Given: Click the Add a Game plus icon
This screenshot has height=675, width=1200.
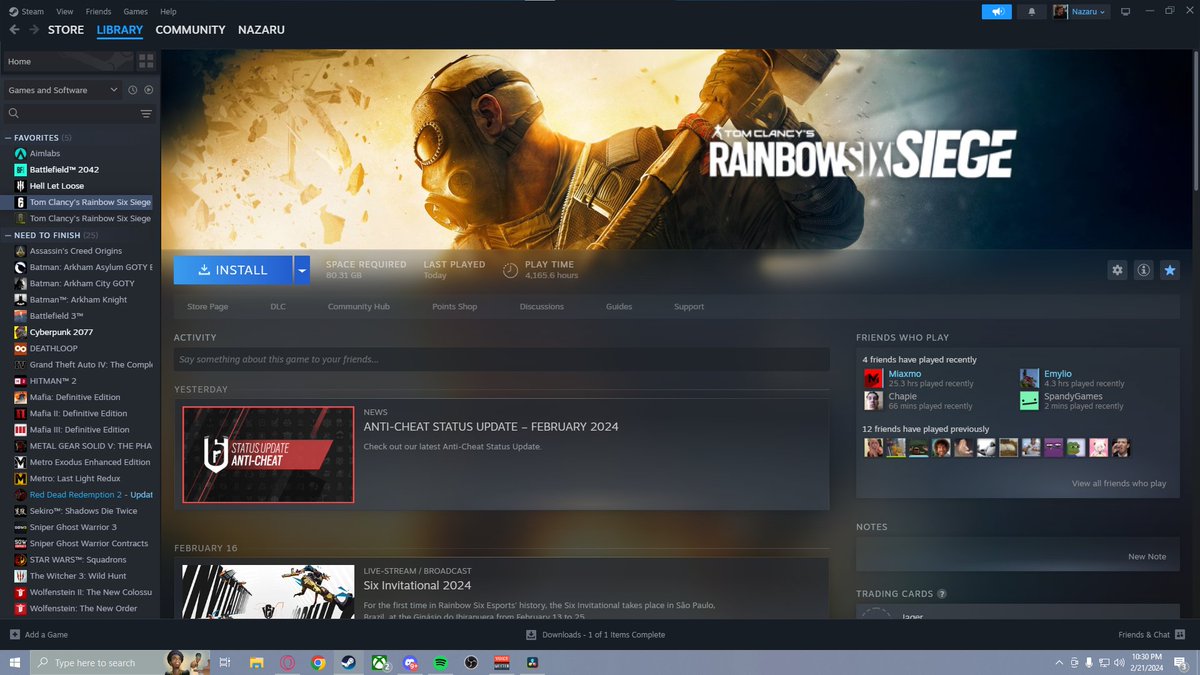Looking at the screenshot, I should tap(15, 635).
